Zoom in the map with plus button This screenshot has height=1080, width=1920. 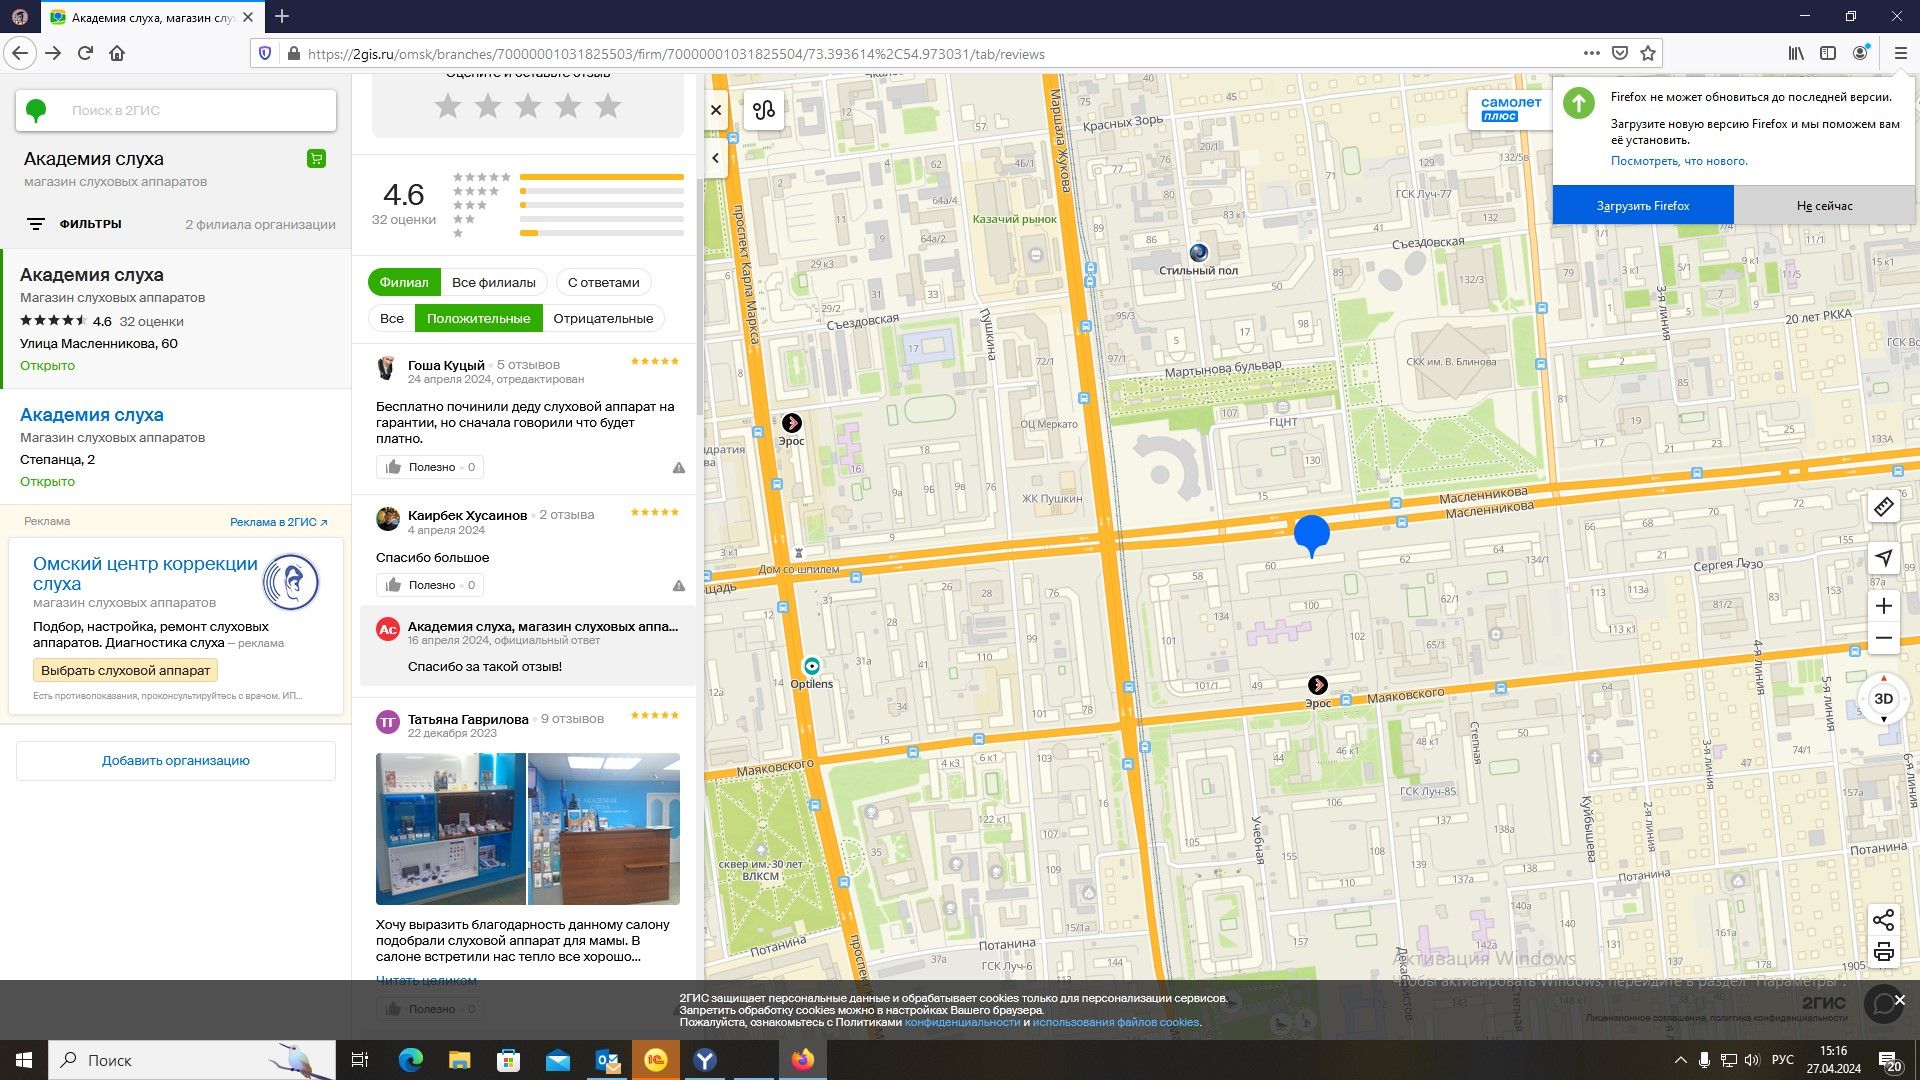click(x=1883, y=606)
